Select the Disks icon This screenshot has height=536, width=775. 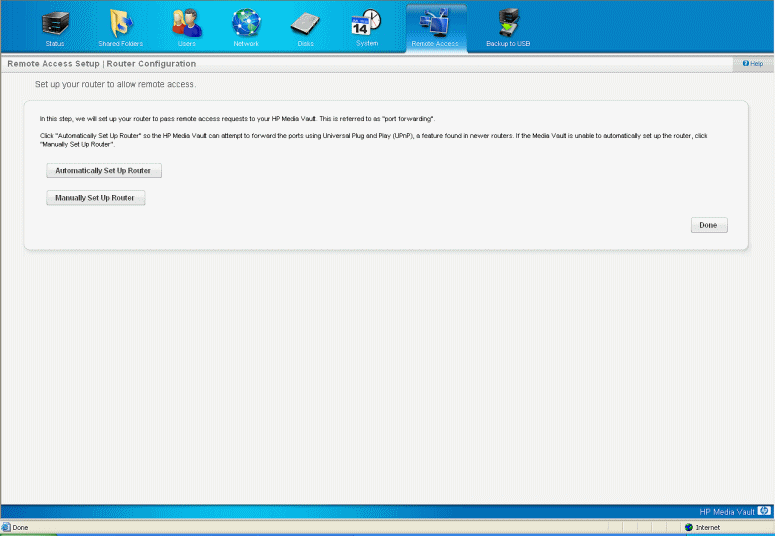coord(306,22)
